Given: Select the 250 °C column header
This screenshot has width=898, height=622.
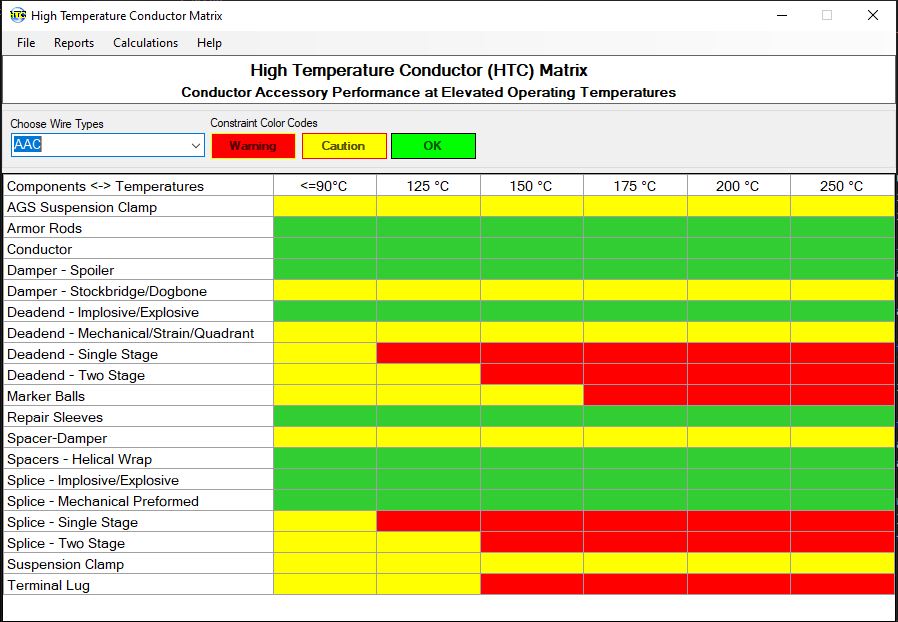Looking at the screenshot, I should tap(841, 186).
